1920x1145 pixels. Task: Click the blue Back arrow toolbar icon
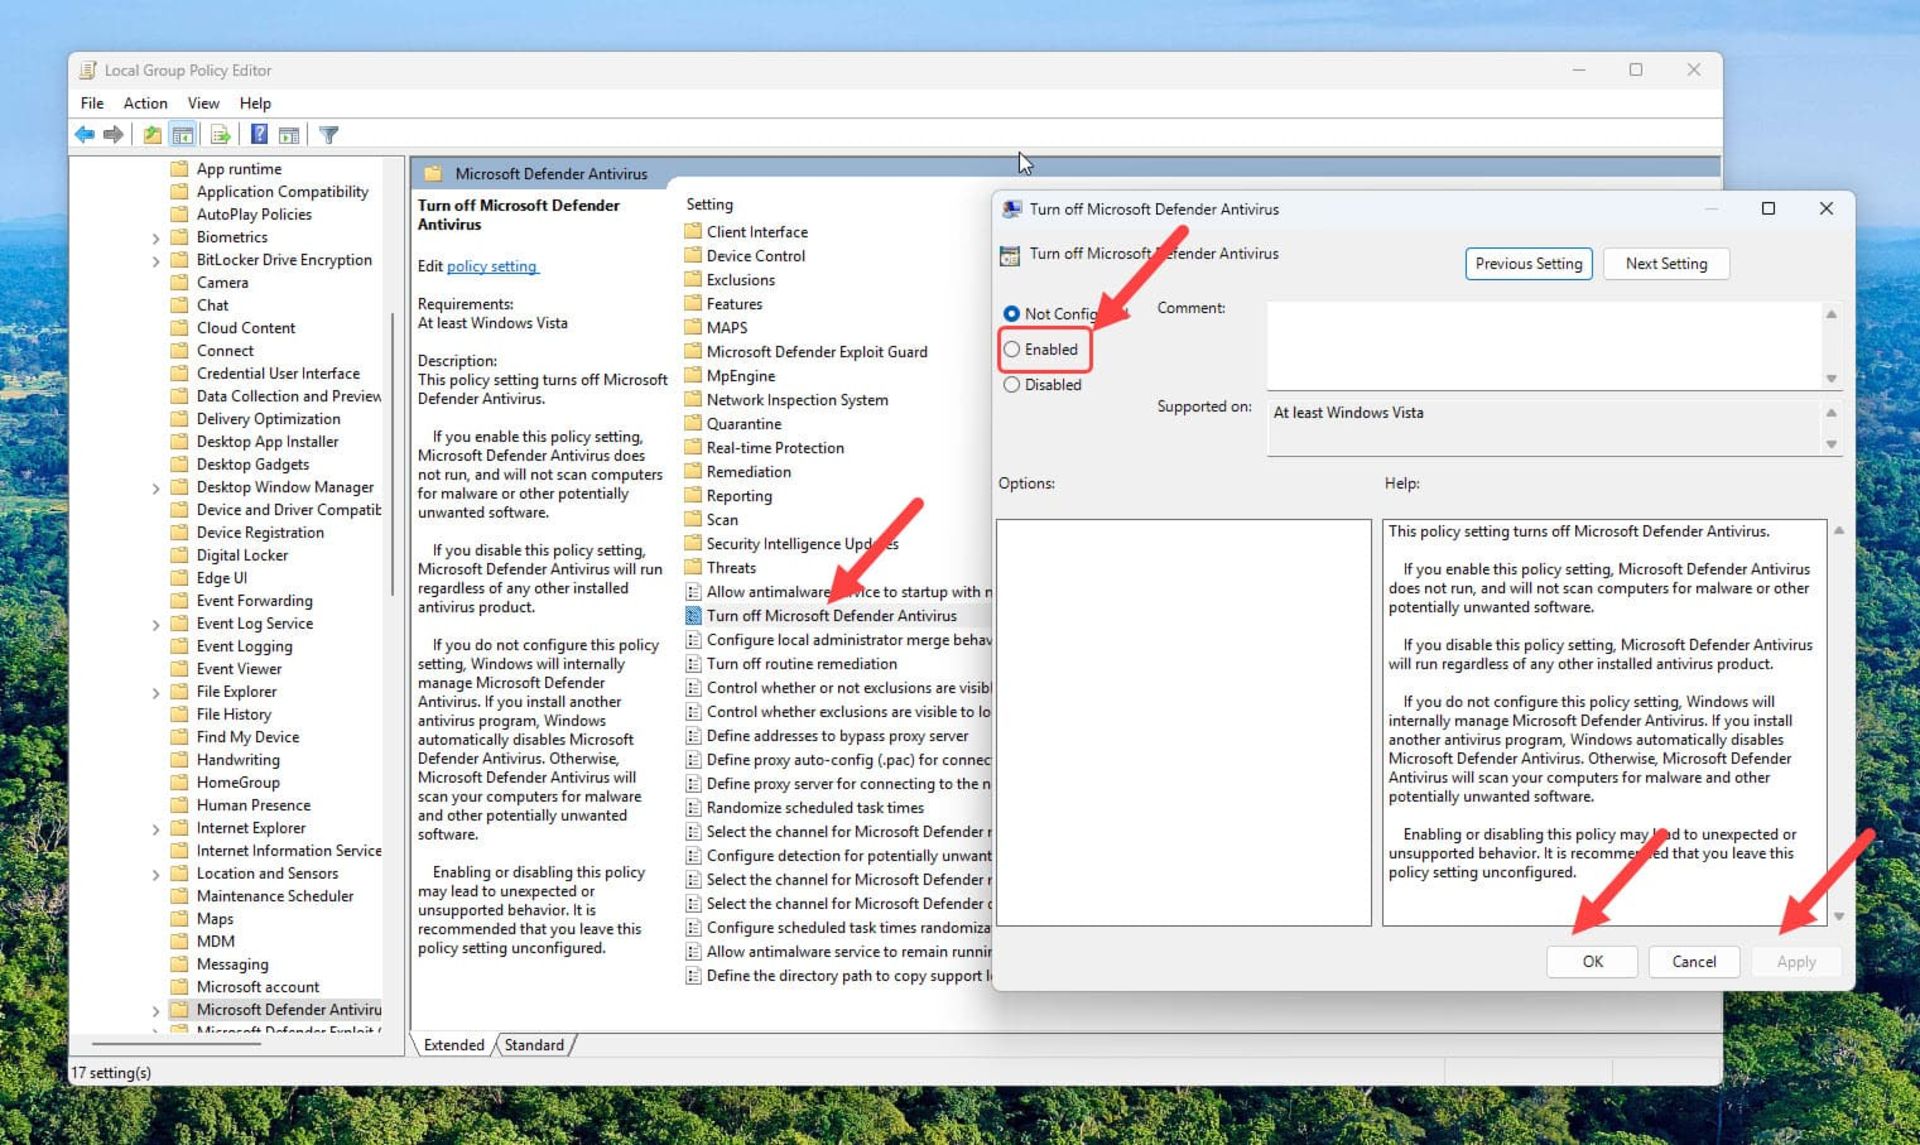(x=85, y=134)
